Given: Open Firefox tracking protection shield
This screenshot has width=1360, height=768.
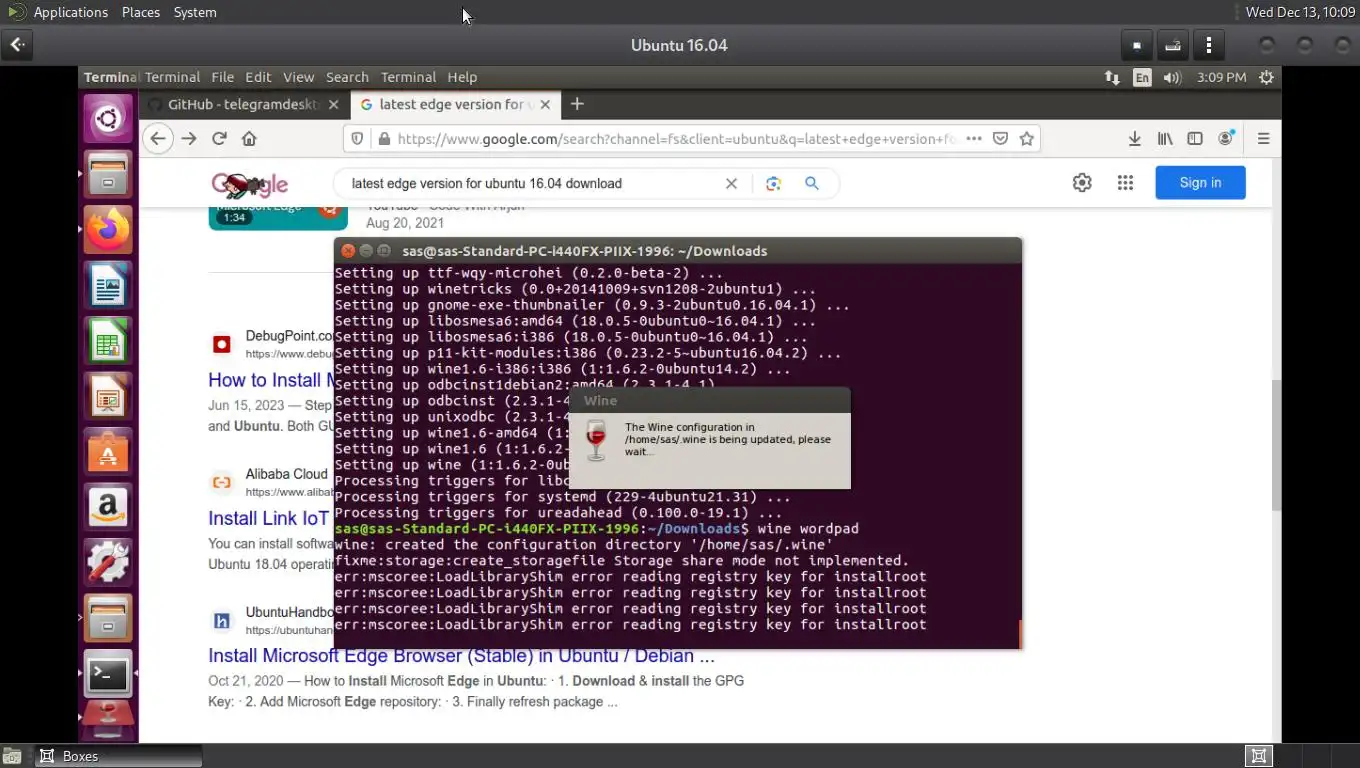Looking at the screenshot, I should (357, 139).
